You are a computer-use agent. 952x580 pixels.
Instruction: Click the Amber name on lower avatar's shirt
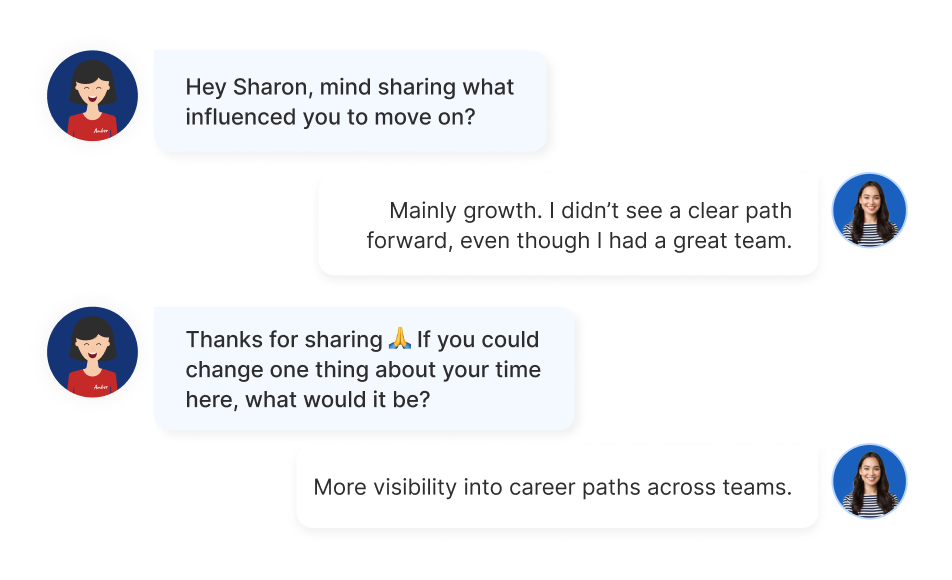click(101, 387)
